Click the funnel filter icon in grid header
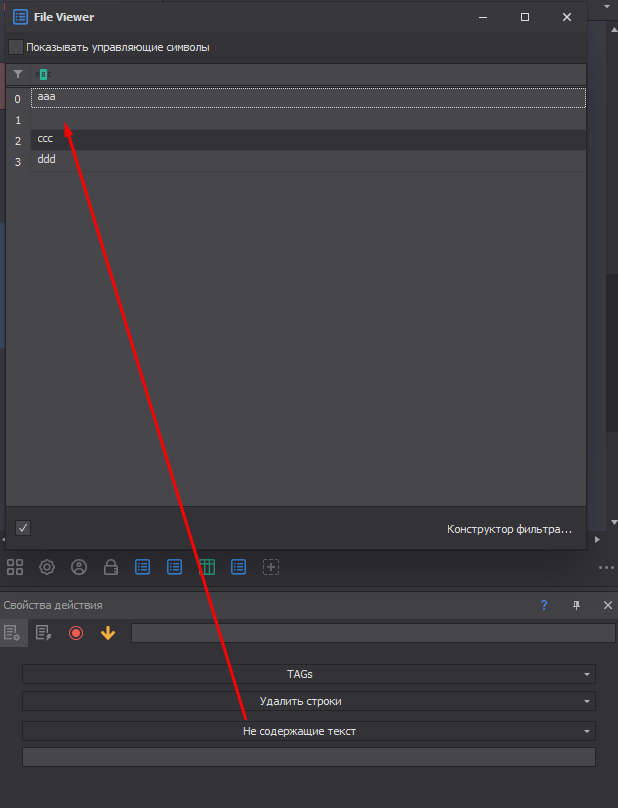618x808 pixels. click(18, 74)
